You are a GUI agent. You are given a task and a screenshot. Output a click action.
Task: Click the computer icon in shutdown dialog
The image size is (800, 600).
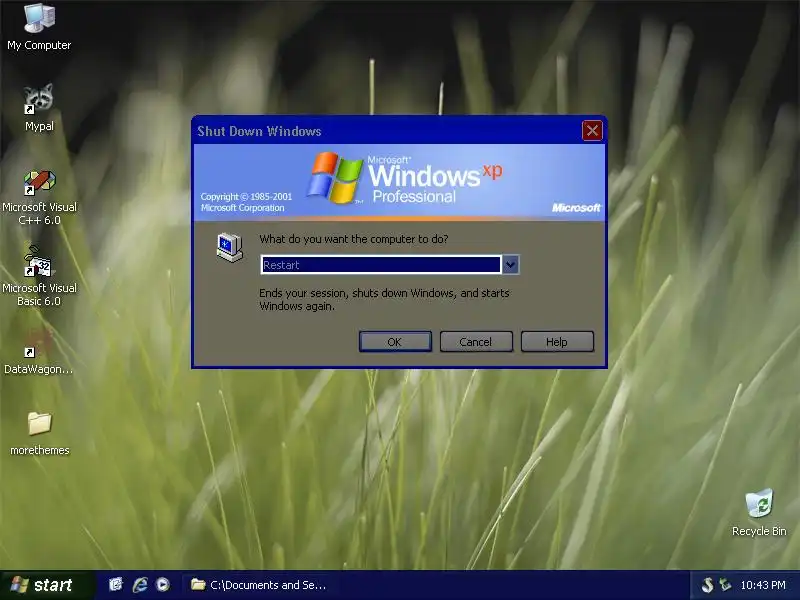pos(230,247)
